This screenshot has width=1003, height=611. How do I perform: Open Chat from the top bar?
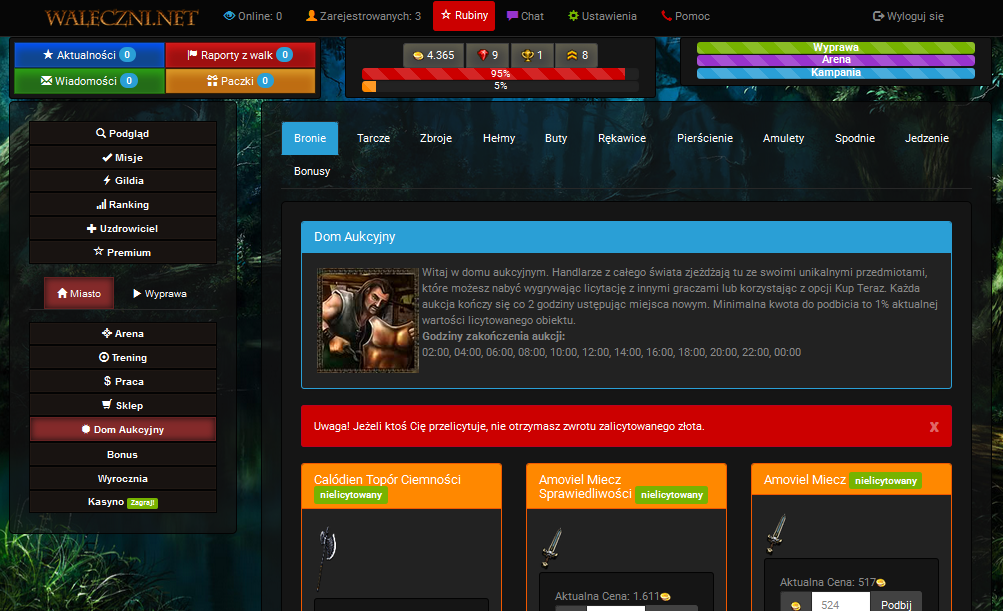[525, 16]
